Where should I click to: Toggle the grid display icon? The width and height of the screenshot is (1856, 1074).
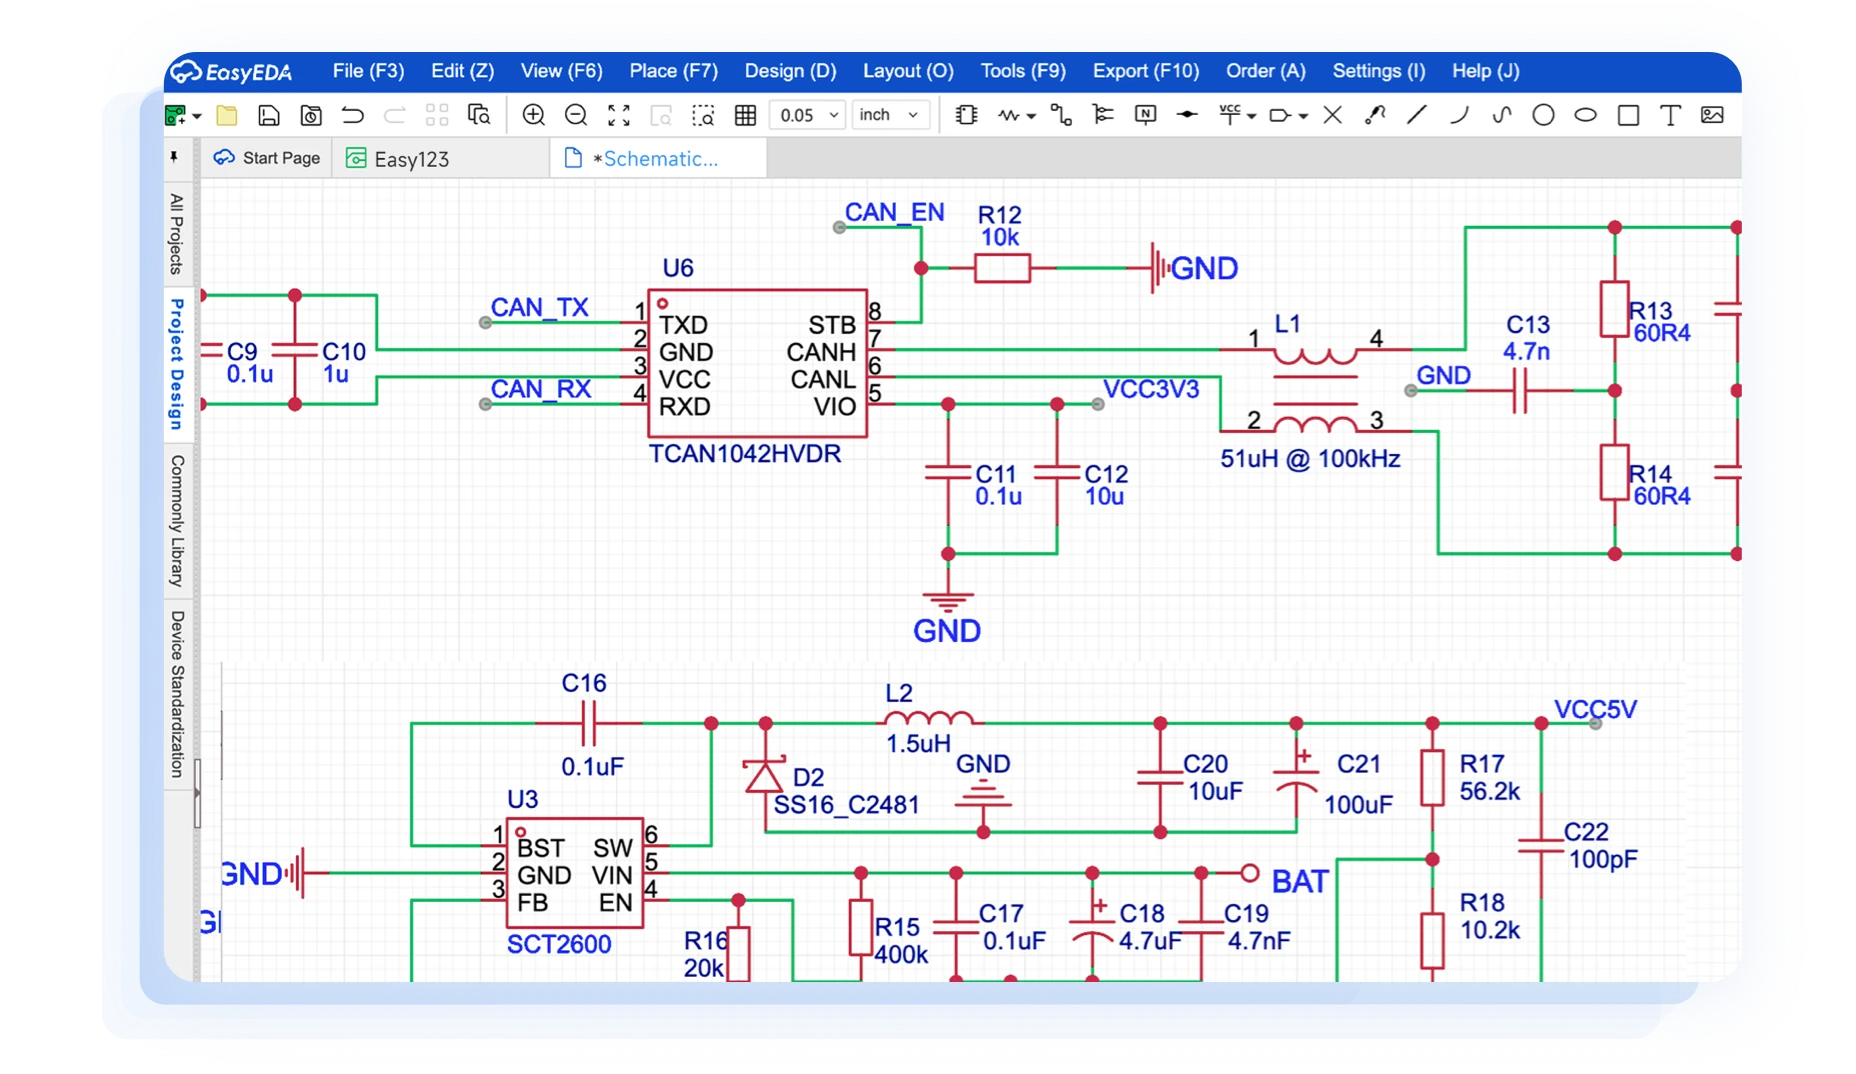pyautogui.click(x=745, y=116)
